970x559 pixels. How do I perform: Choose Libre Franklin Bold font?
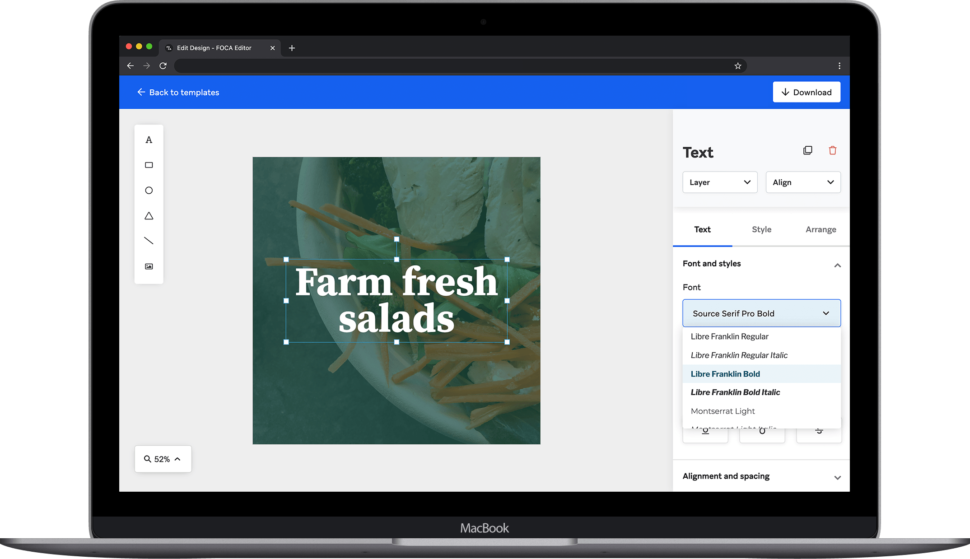[762, 373]
